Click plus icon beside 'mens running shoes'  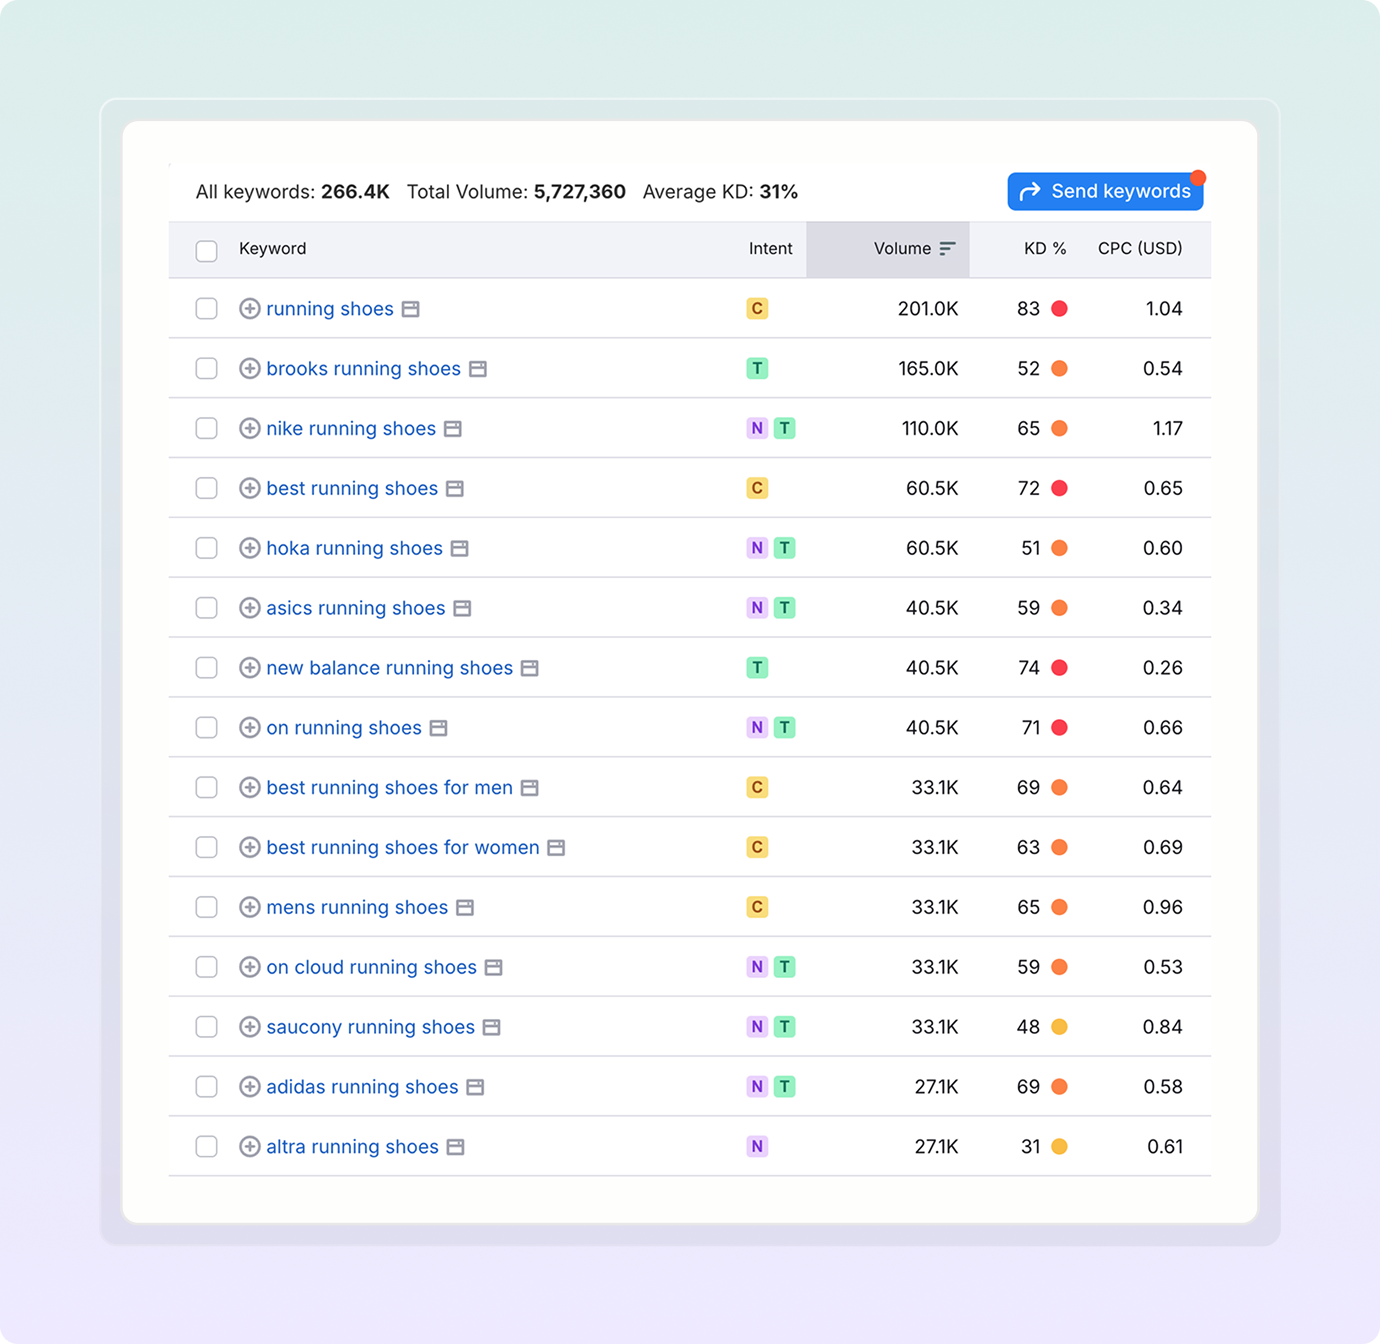[x=250, y=908]
